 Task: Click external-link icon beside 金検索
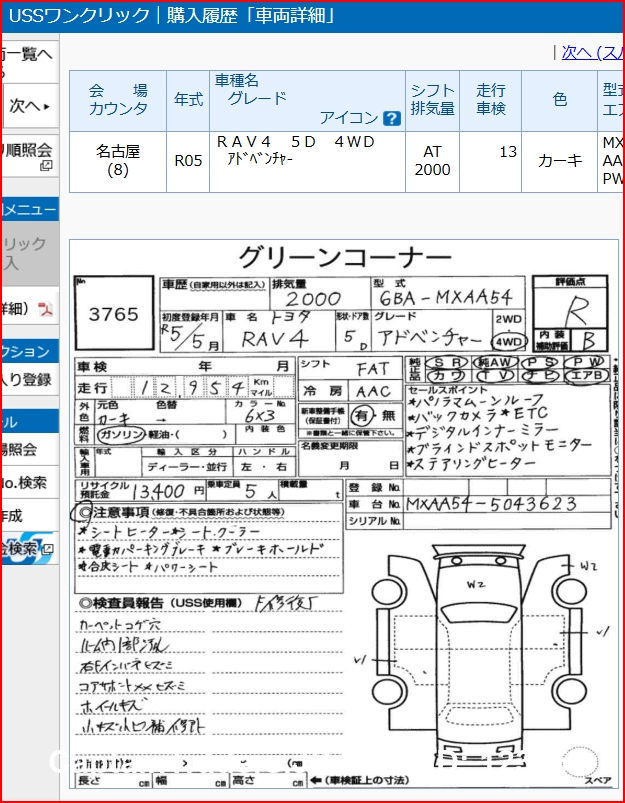(x=47, y=549)
